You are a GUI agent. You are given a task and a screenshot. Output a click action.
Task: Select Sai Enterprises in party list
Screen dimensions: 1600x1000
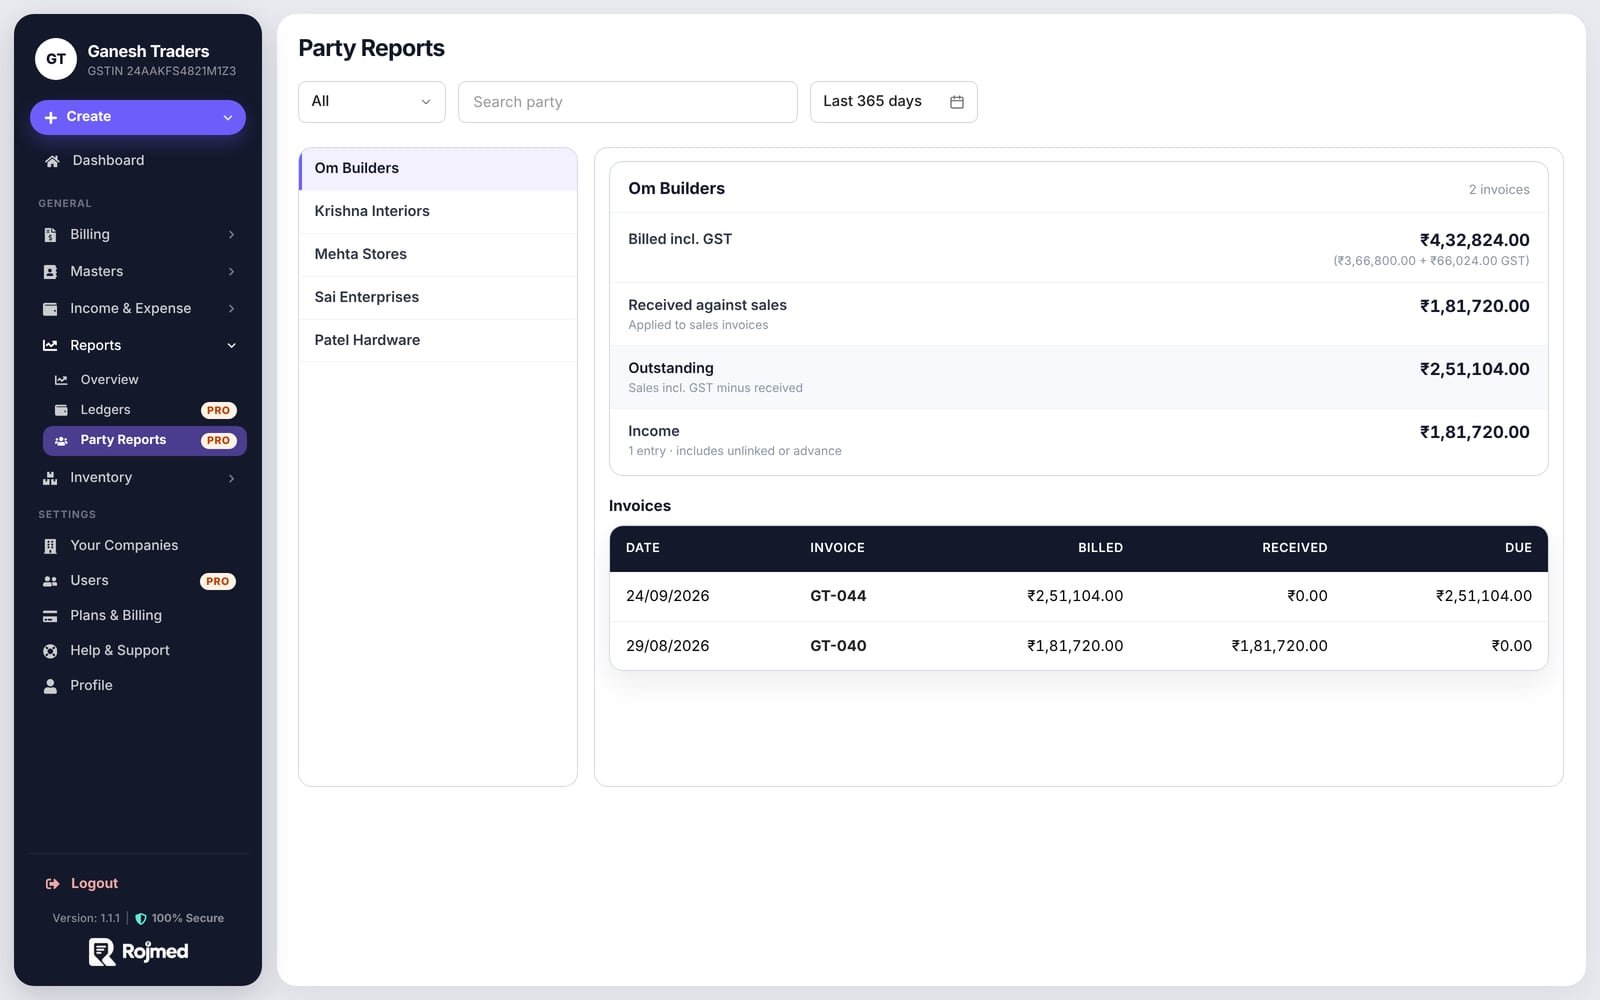click(x=438, y=298)
